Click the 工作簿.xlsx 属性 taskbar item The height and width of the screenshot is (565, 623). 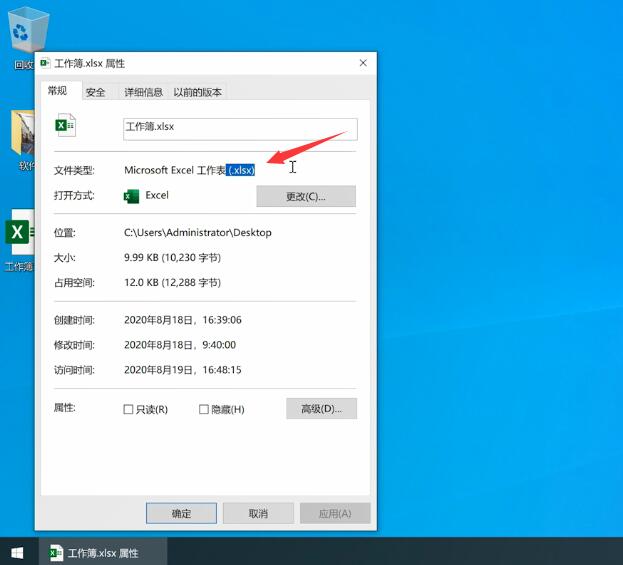tap(103, 552)
